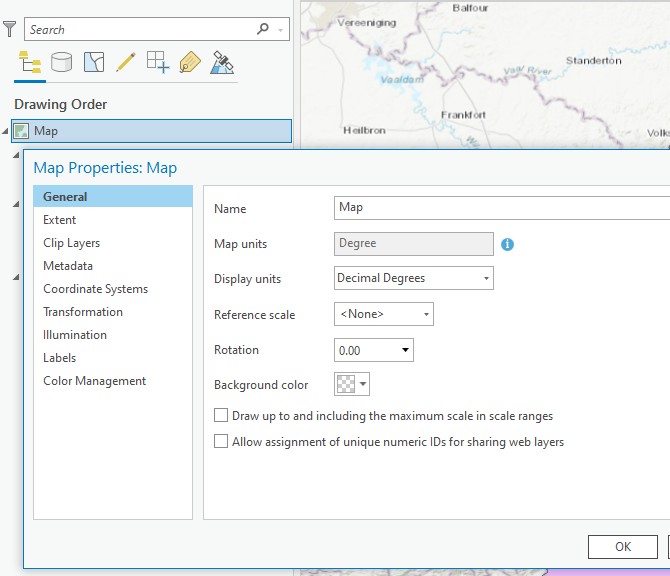Select List By Data Source icon
This screenshot has width=670, height=576.
click(62, 62)
